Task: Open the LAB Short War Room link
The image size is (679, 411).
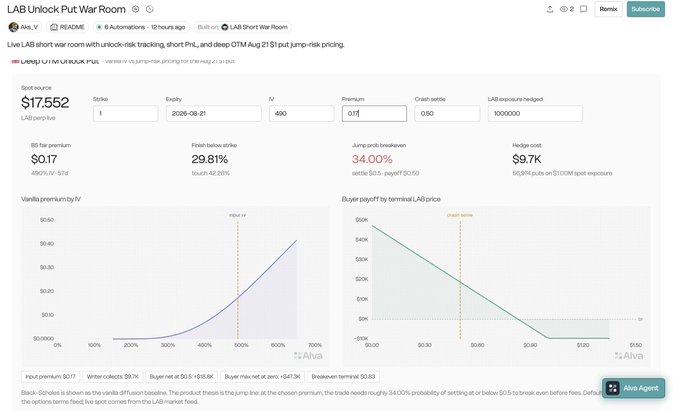Action: pyautogui.click(x=259, y=27)
